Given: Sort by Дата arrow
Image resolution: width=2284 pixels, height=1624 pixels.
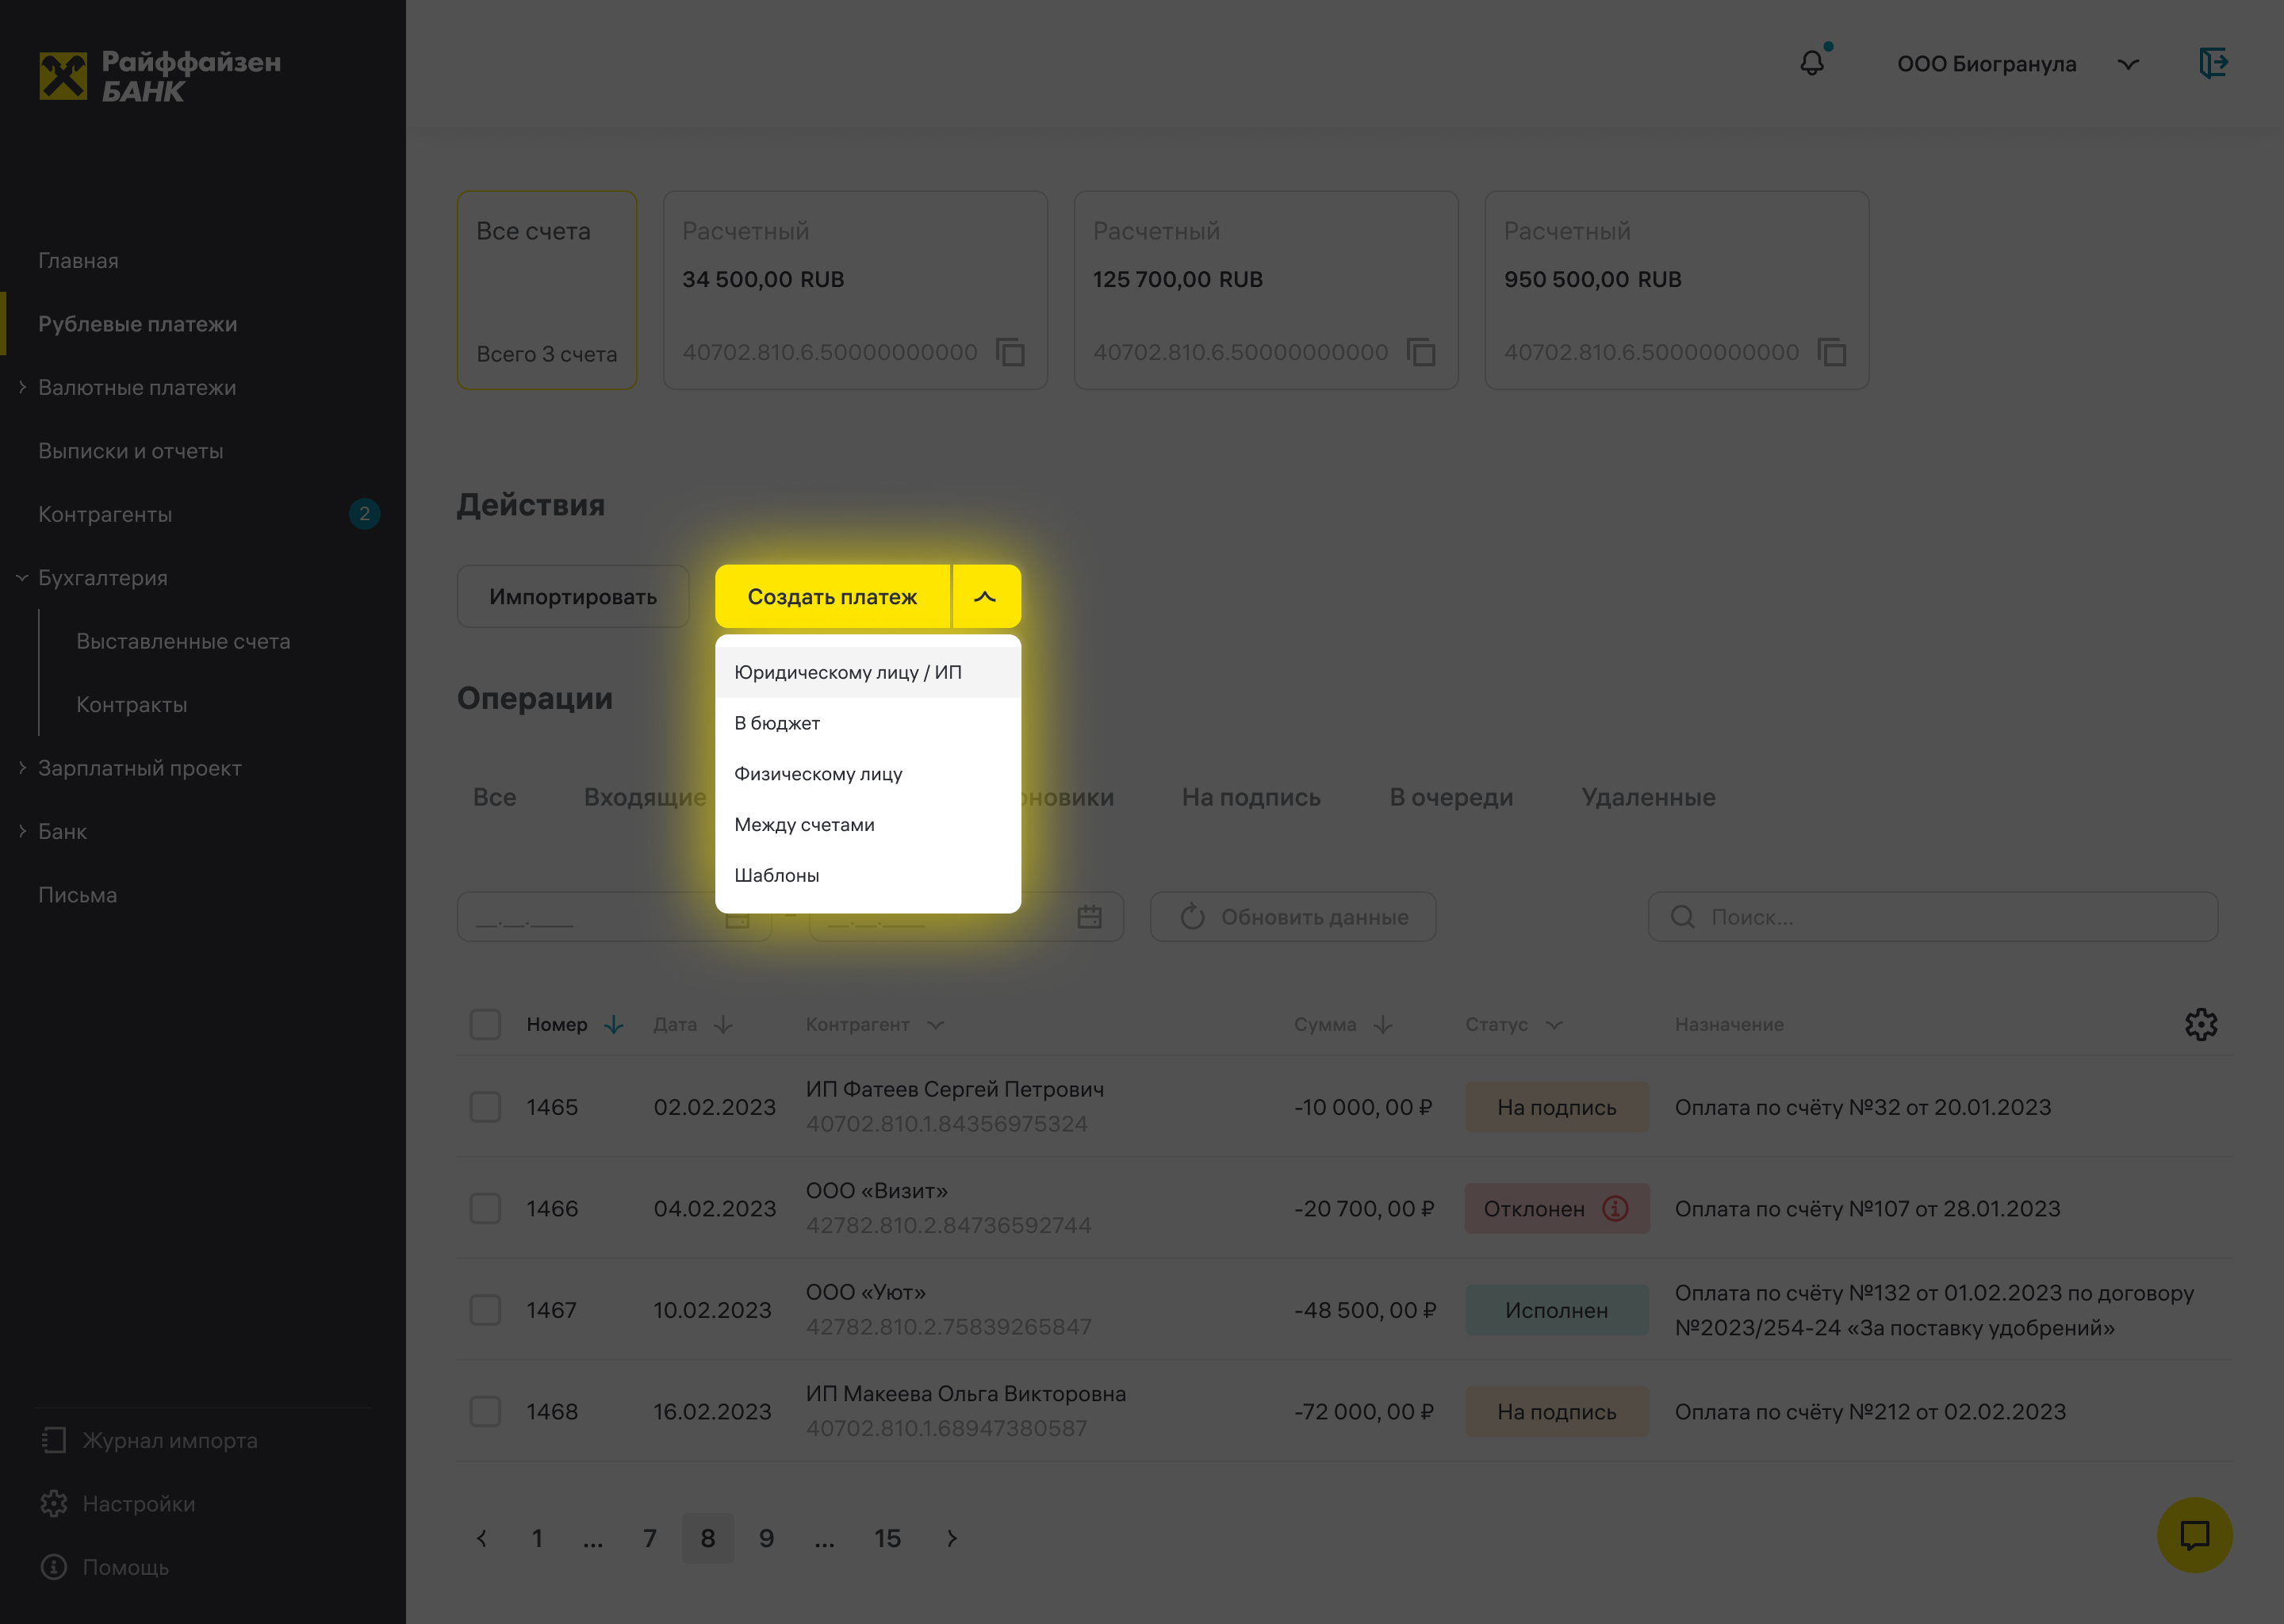Looking at the screenshot, I should point(723,1024).
